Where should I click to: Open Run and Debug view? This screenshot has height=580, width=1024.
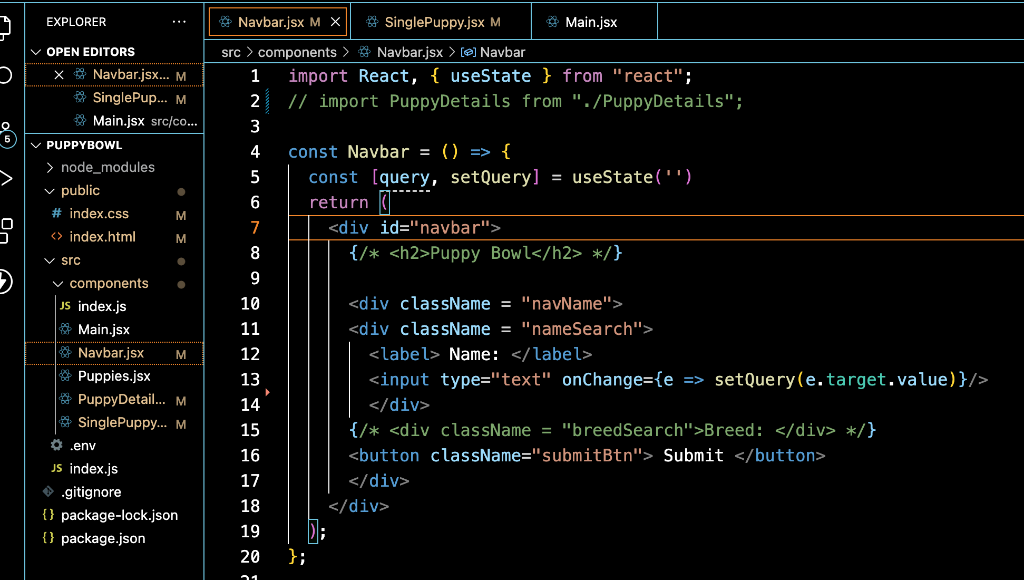pos(5,178)
